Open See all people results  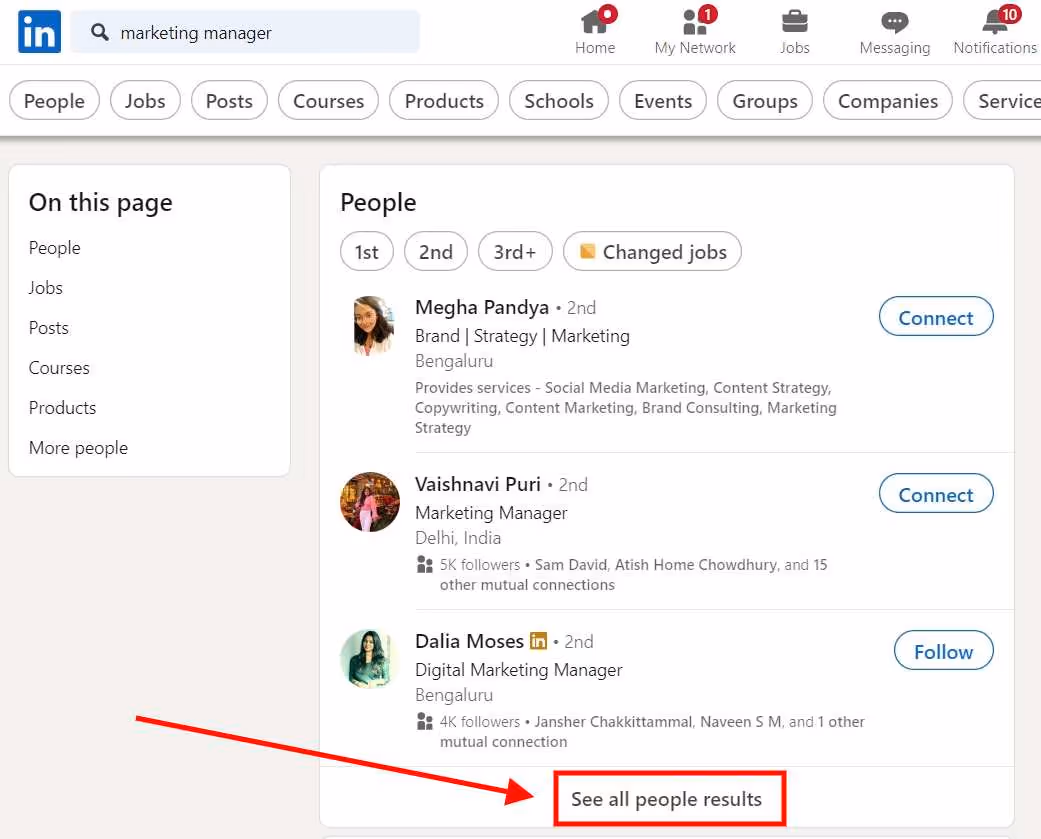click(x=667, y=799)
